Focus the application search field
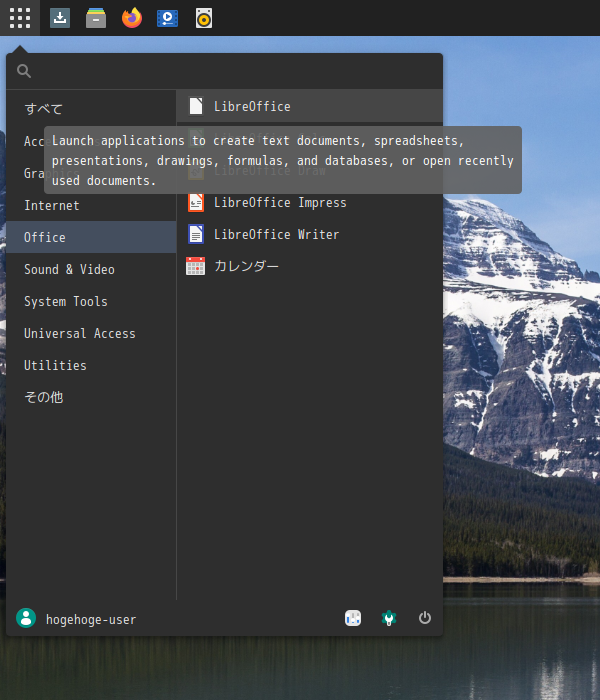This screenshot has width=600, height=700. [x=225, y=71]
